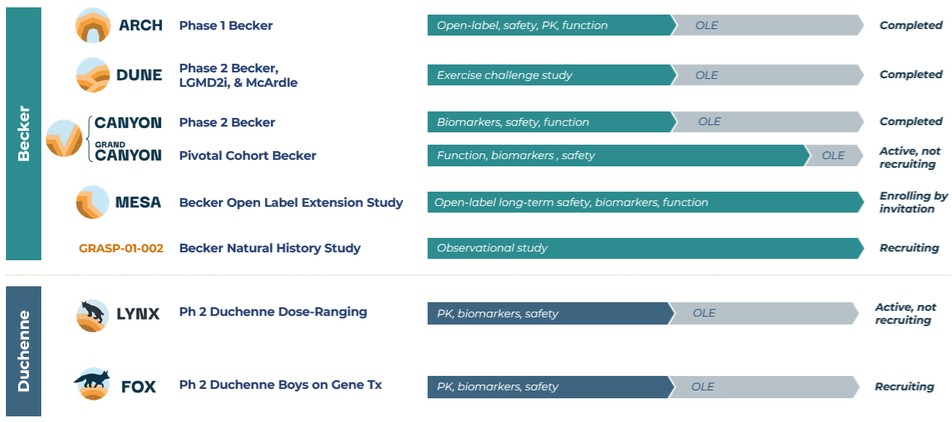This screenshot has width=952, height=422.
Task: Click the Becker Open Label Extension Study label
Action: pos(291,202)
